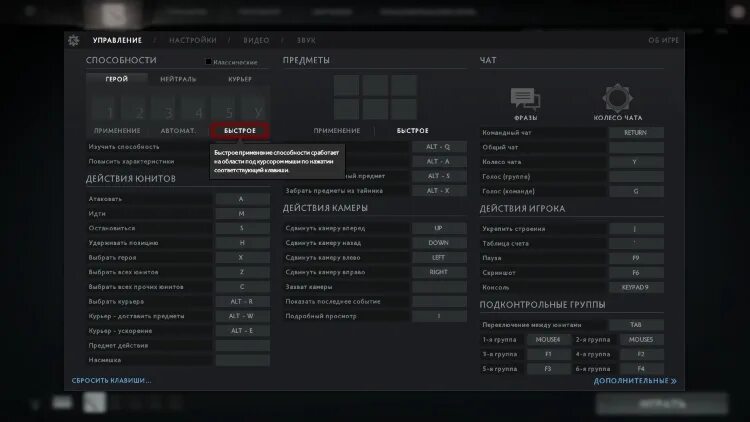Viewport: 750px width, 422px height.
Task: Choose БЫСТРОЕ mode under abilities
Action: [240, 131]
